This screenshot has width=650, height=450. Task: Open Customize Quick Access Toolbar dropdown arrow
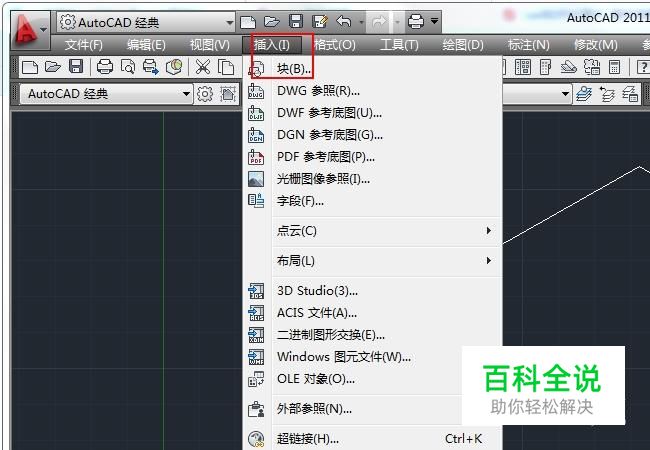click(x=434, y=20)
